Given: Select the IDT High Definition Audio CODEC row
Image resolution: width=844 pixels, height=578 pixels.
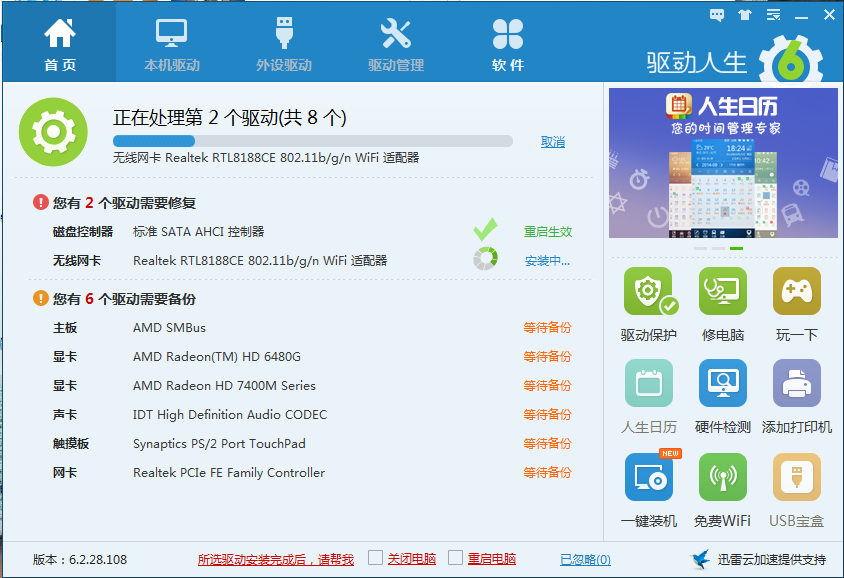Looking at the screenshot, I should [x=312, y=415].
